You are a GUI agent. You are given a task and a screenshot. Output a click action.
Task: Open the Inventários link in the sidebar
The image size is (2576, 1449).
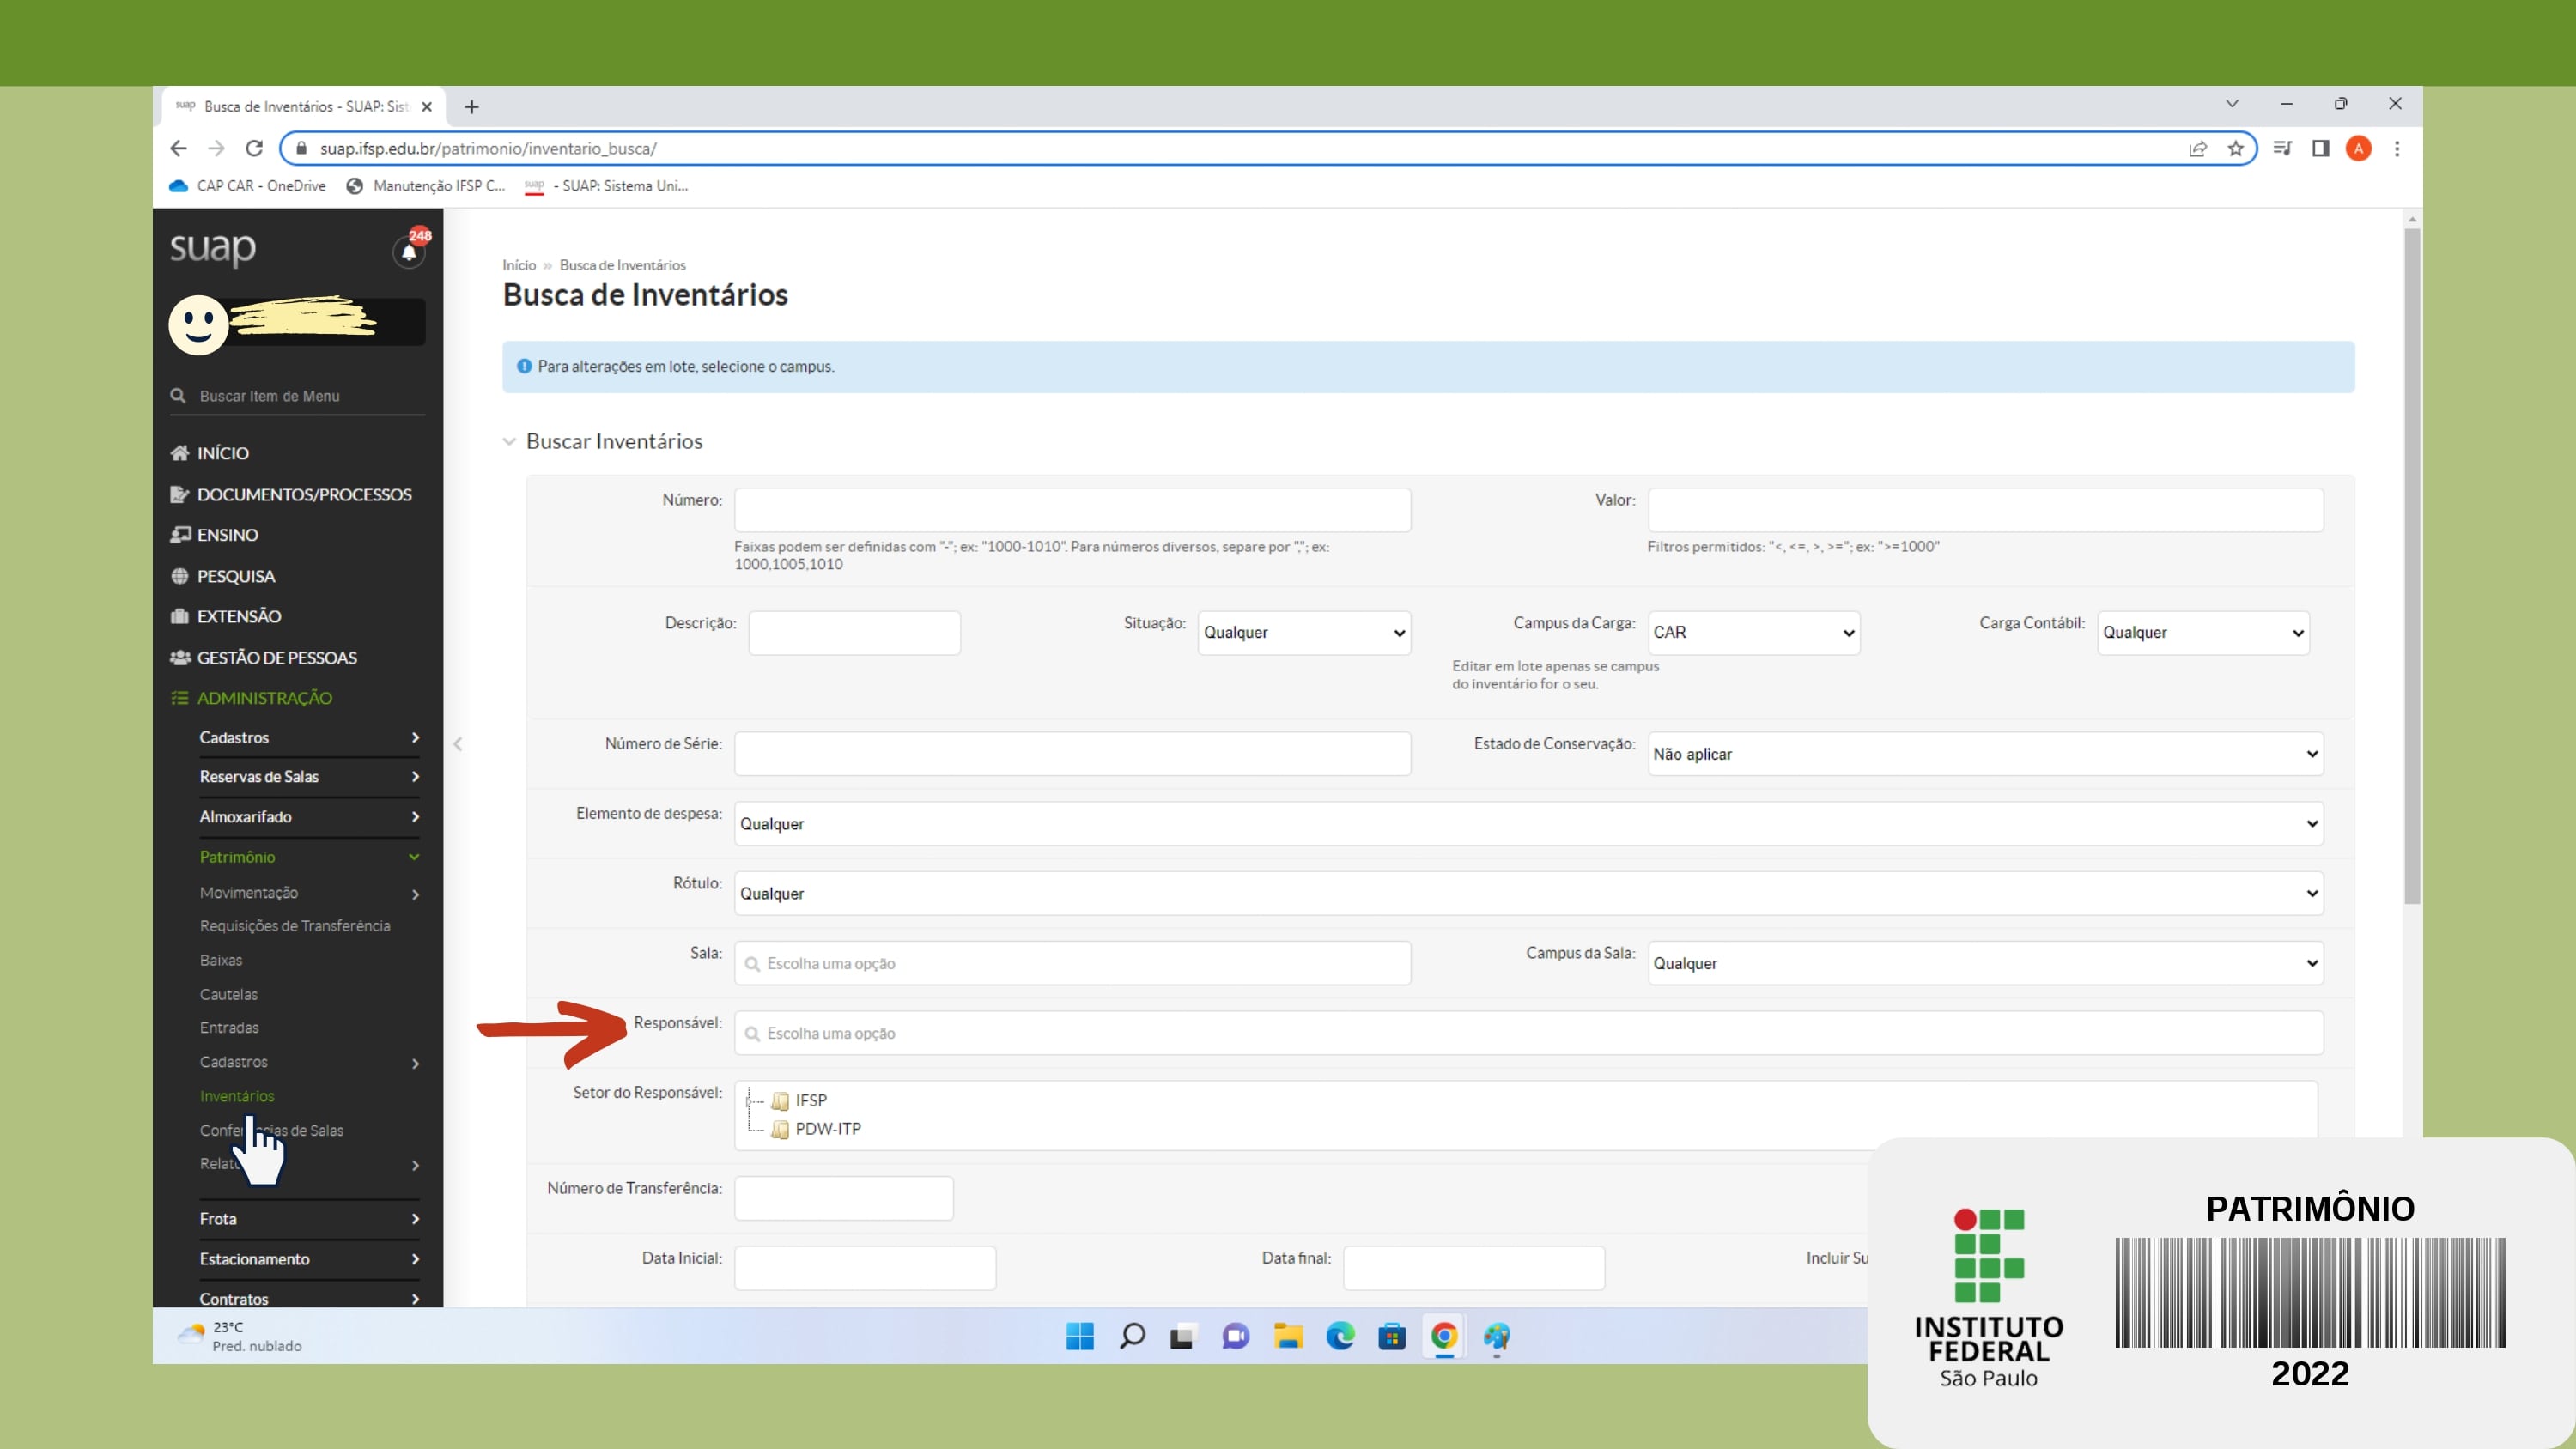pyautogui.click(x=237, y=1096)
